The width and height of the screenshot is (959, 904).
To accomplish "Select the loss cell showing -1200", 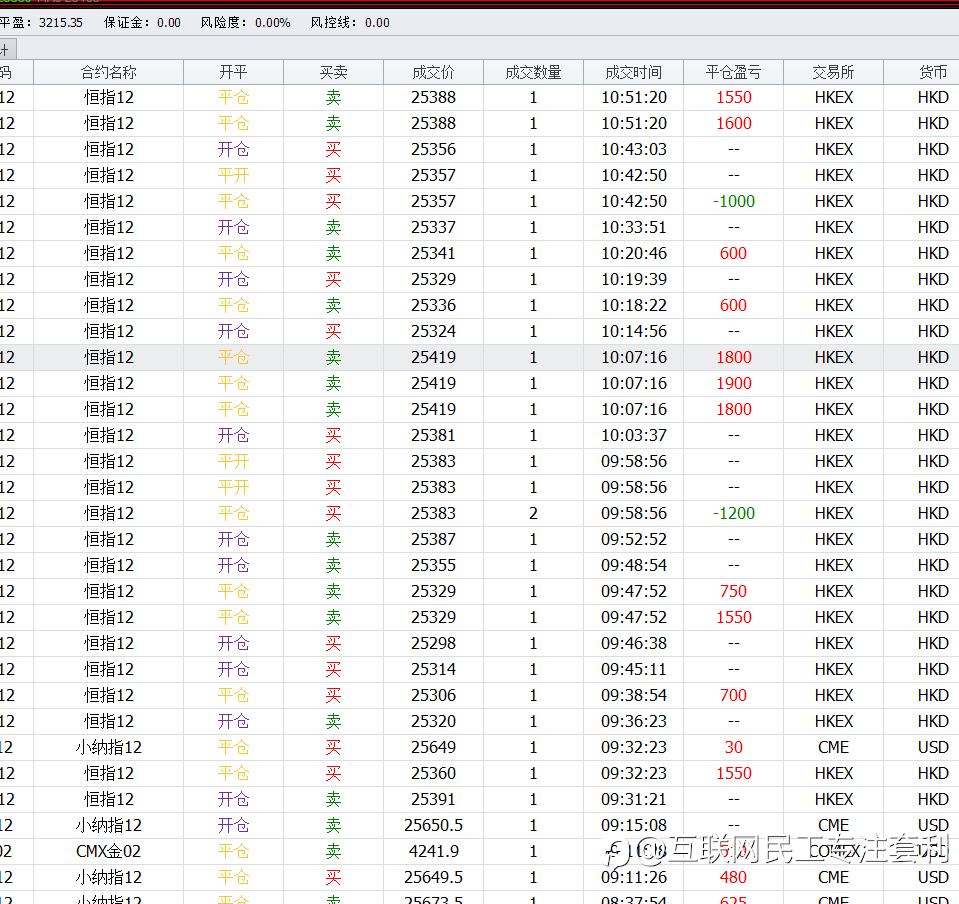I will point(734,513).
